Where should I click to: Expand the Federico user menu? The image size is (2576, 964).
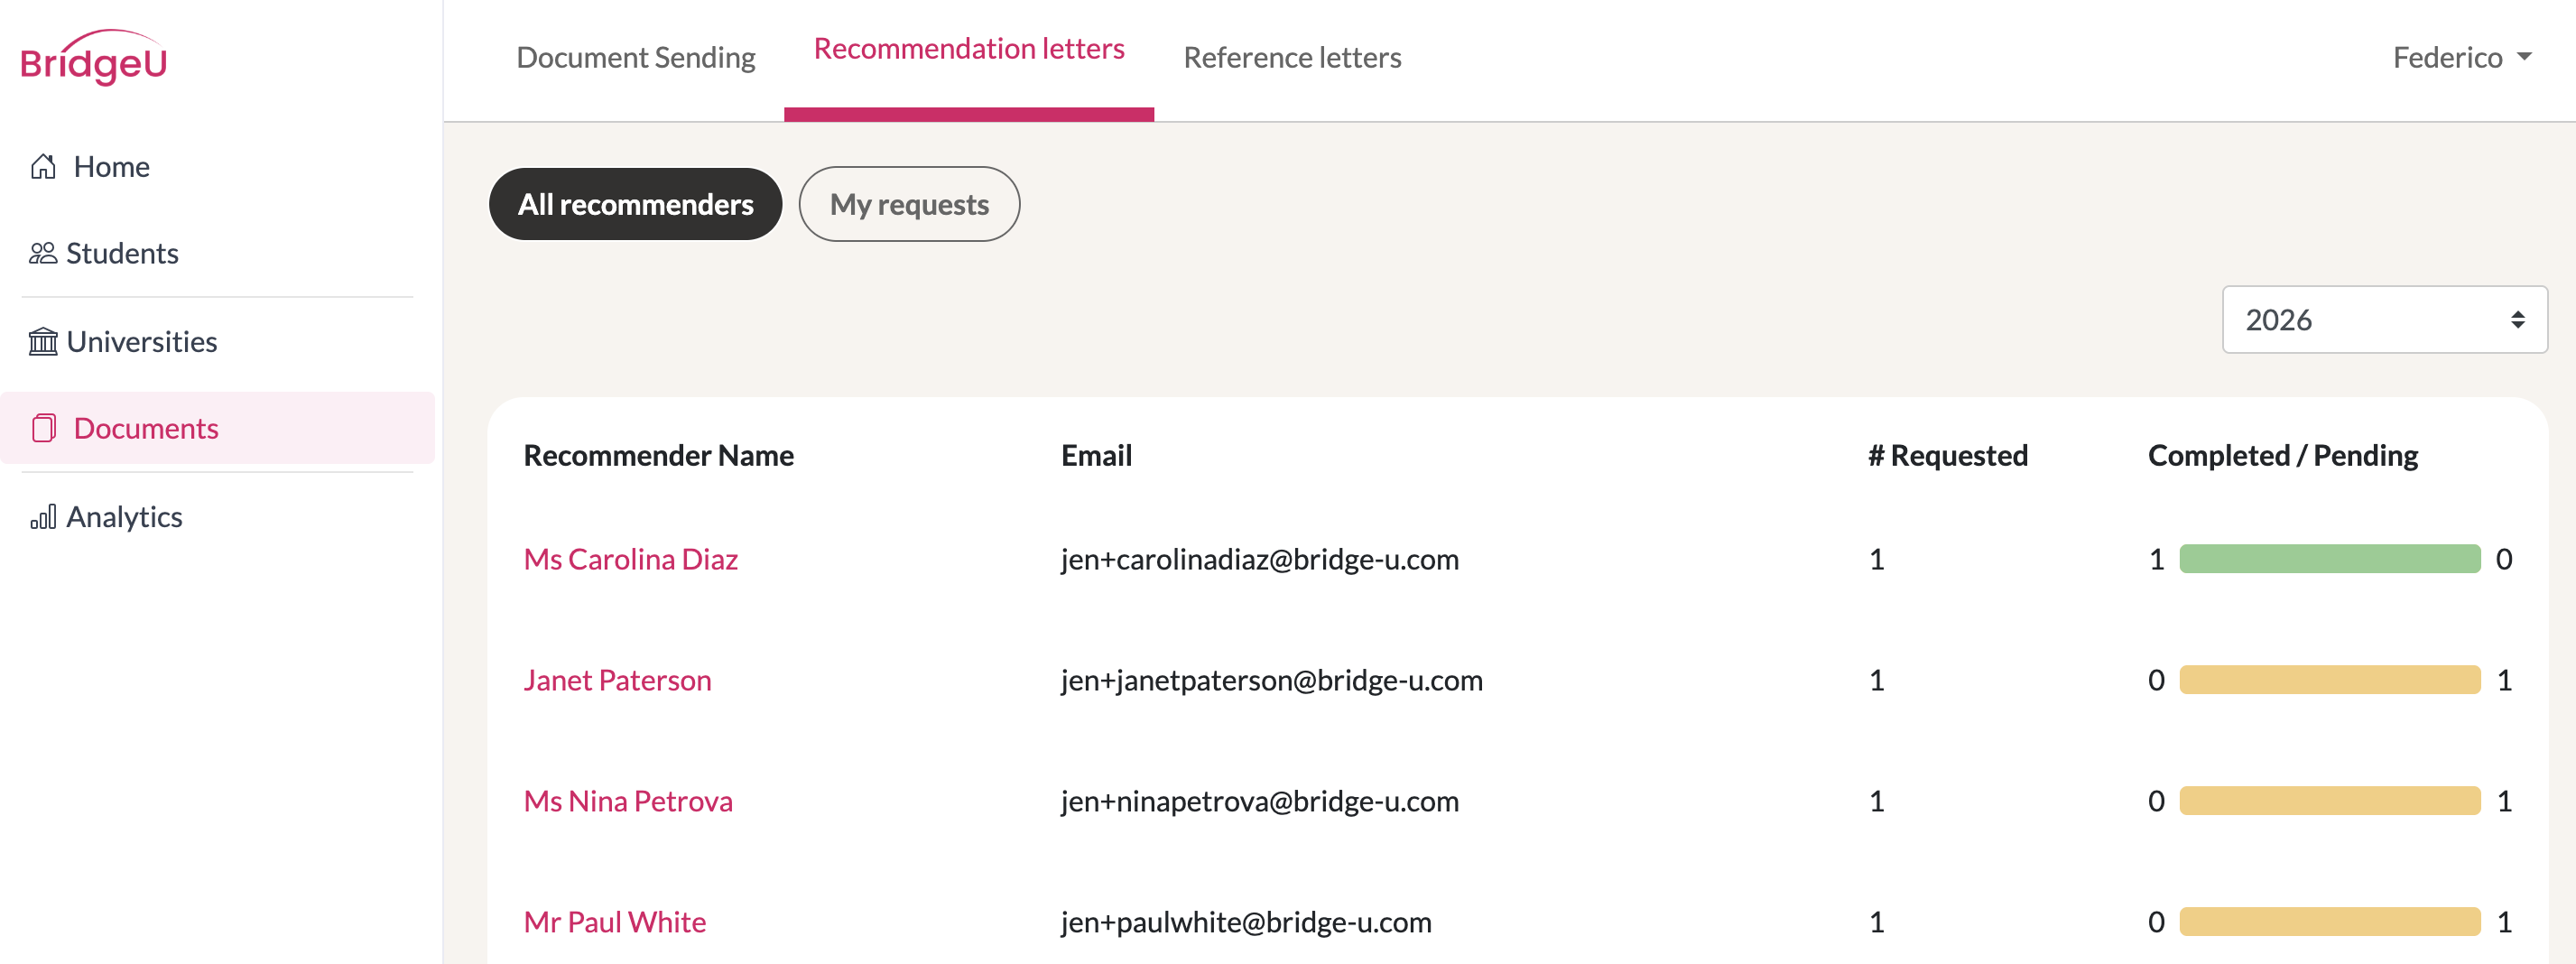[2461, 57]
